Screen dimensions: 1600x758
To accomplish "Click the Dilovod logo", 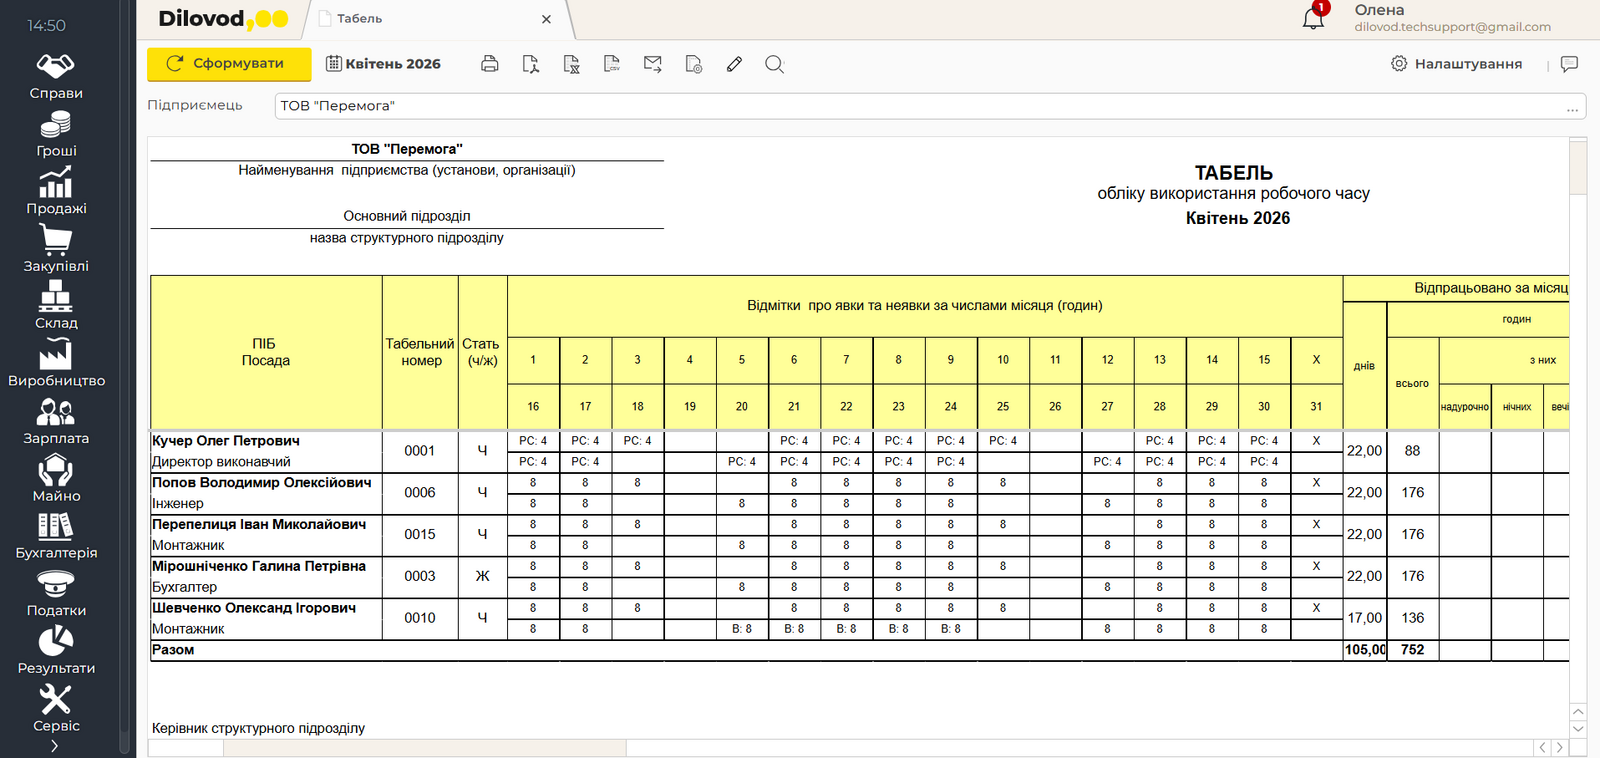I will pyautogui.click(x=223, y=19).
